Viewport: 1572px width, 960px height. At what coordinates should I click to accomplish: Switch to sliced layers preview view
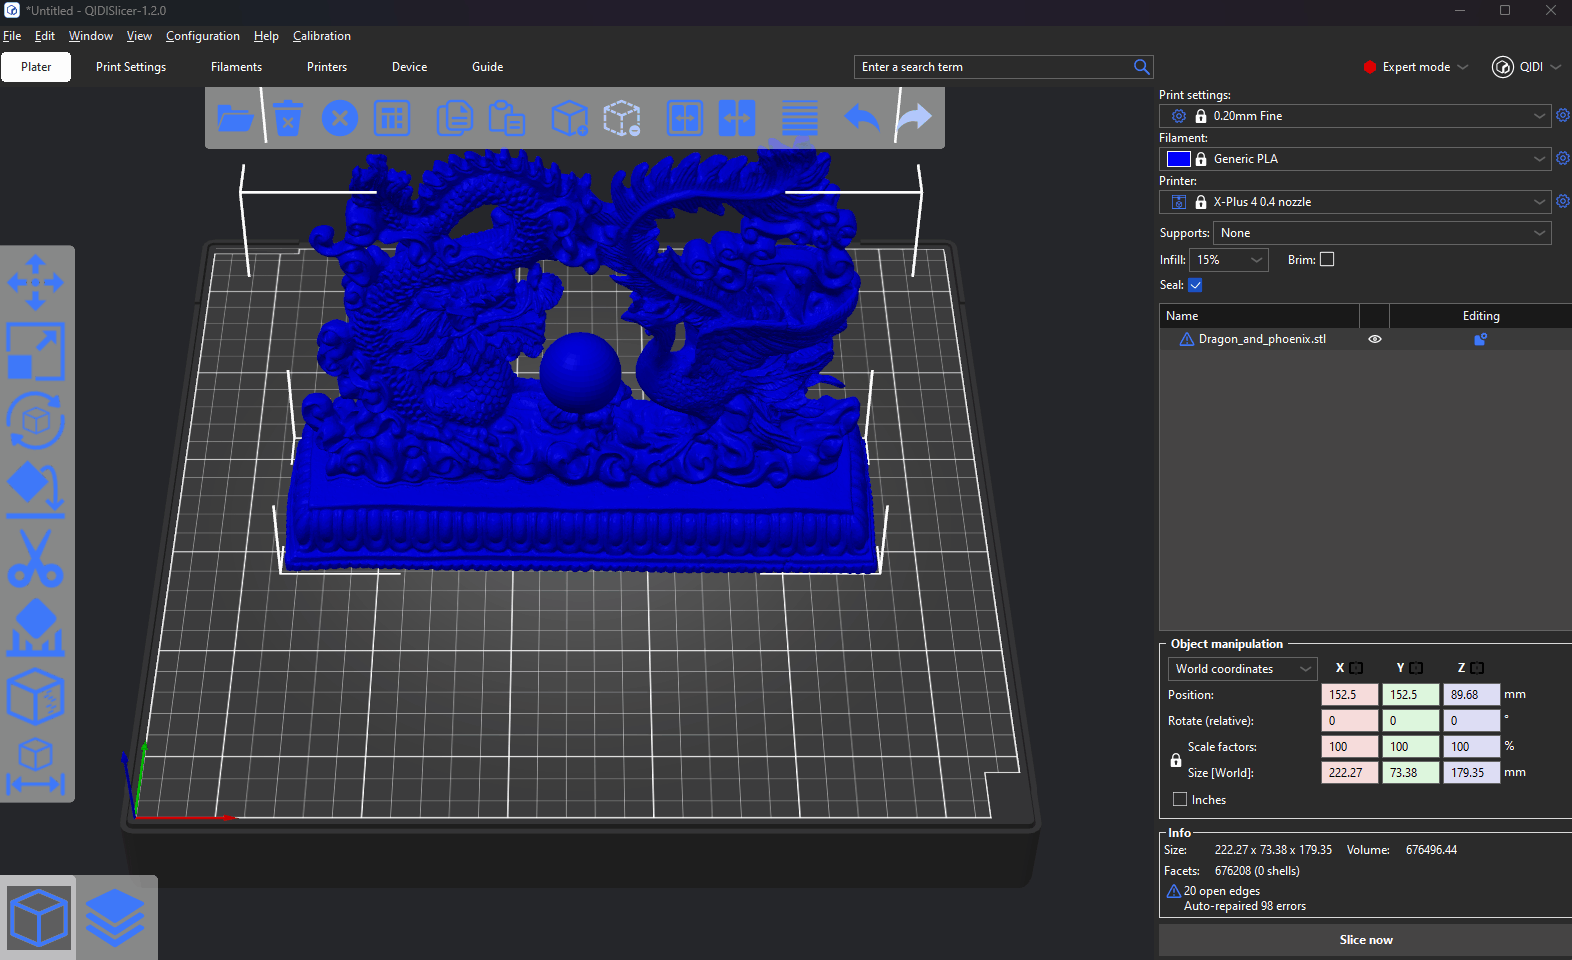[116, 917]
